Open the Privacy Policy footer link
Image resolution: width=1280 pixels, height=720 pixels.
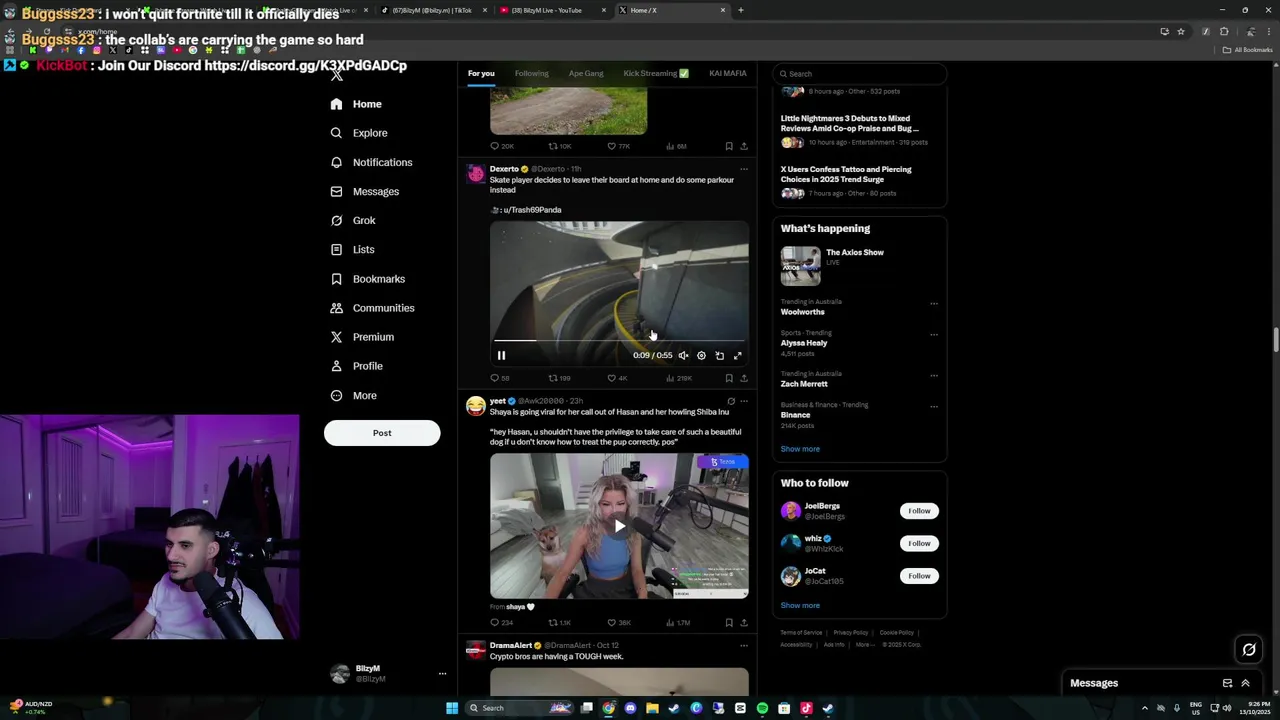851,632
